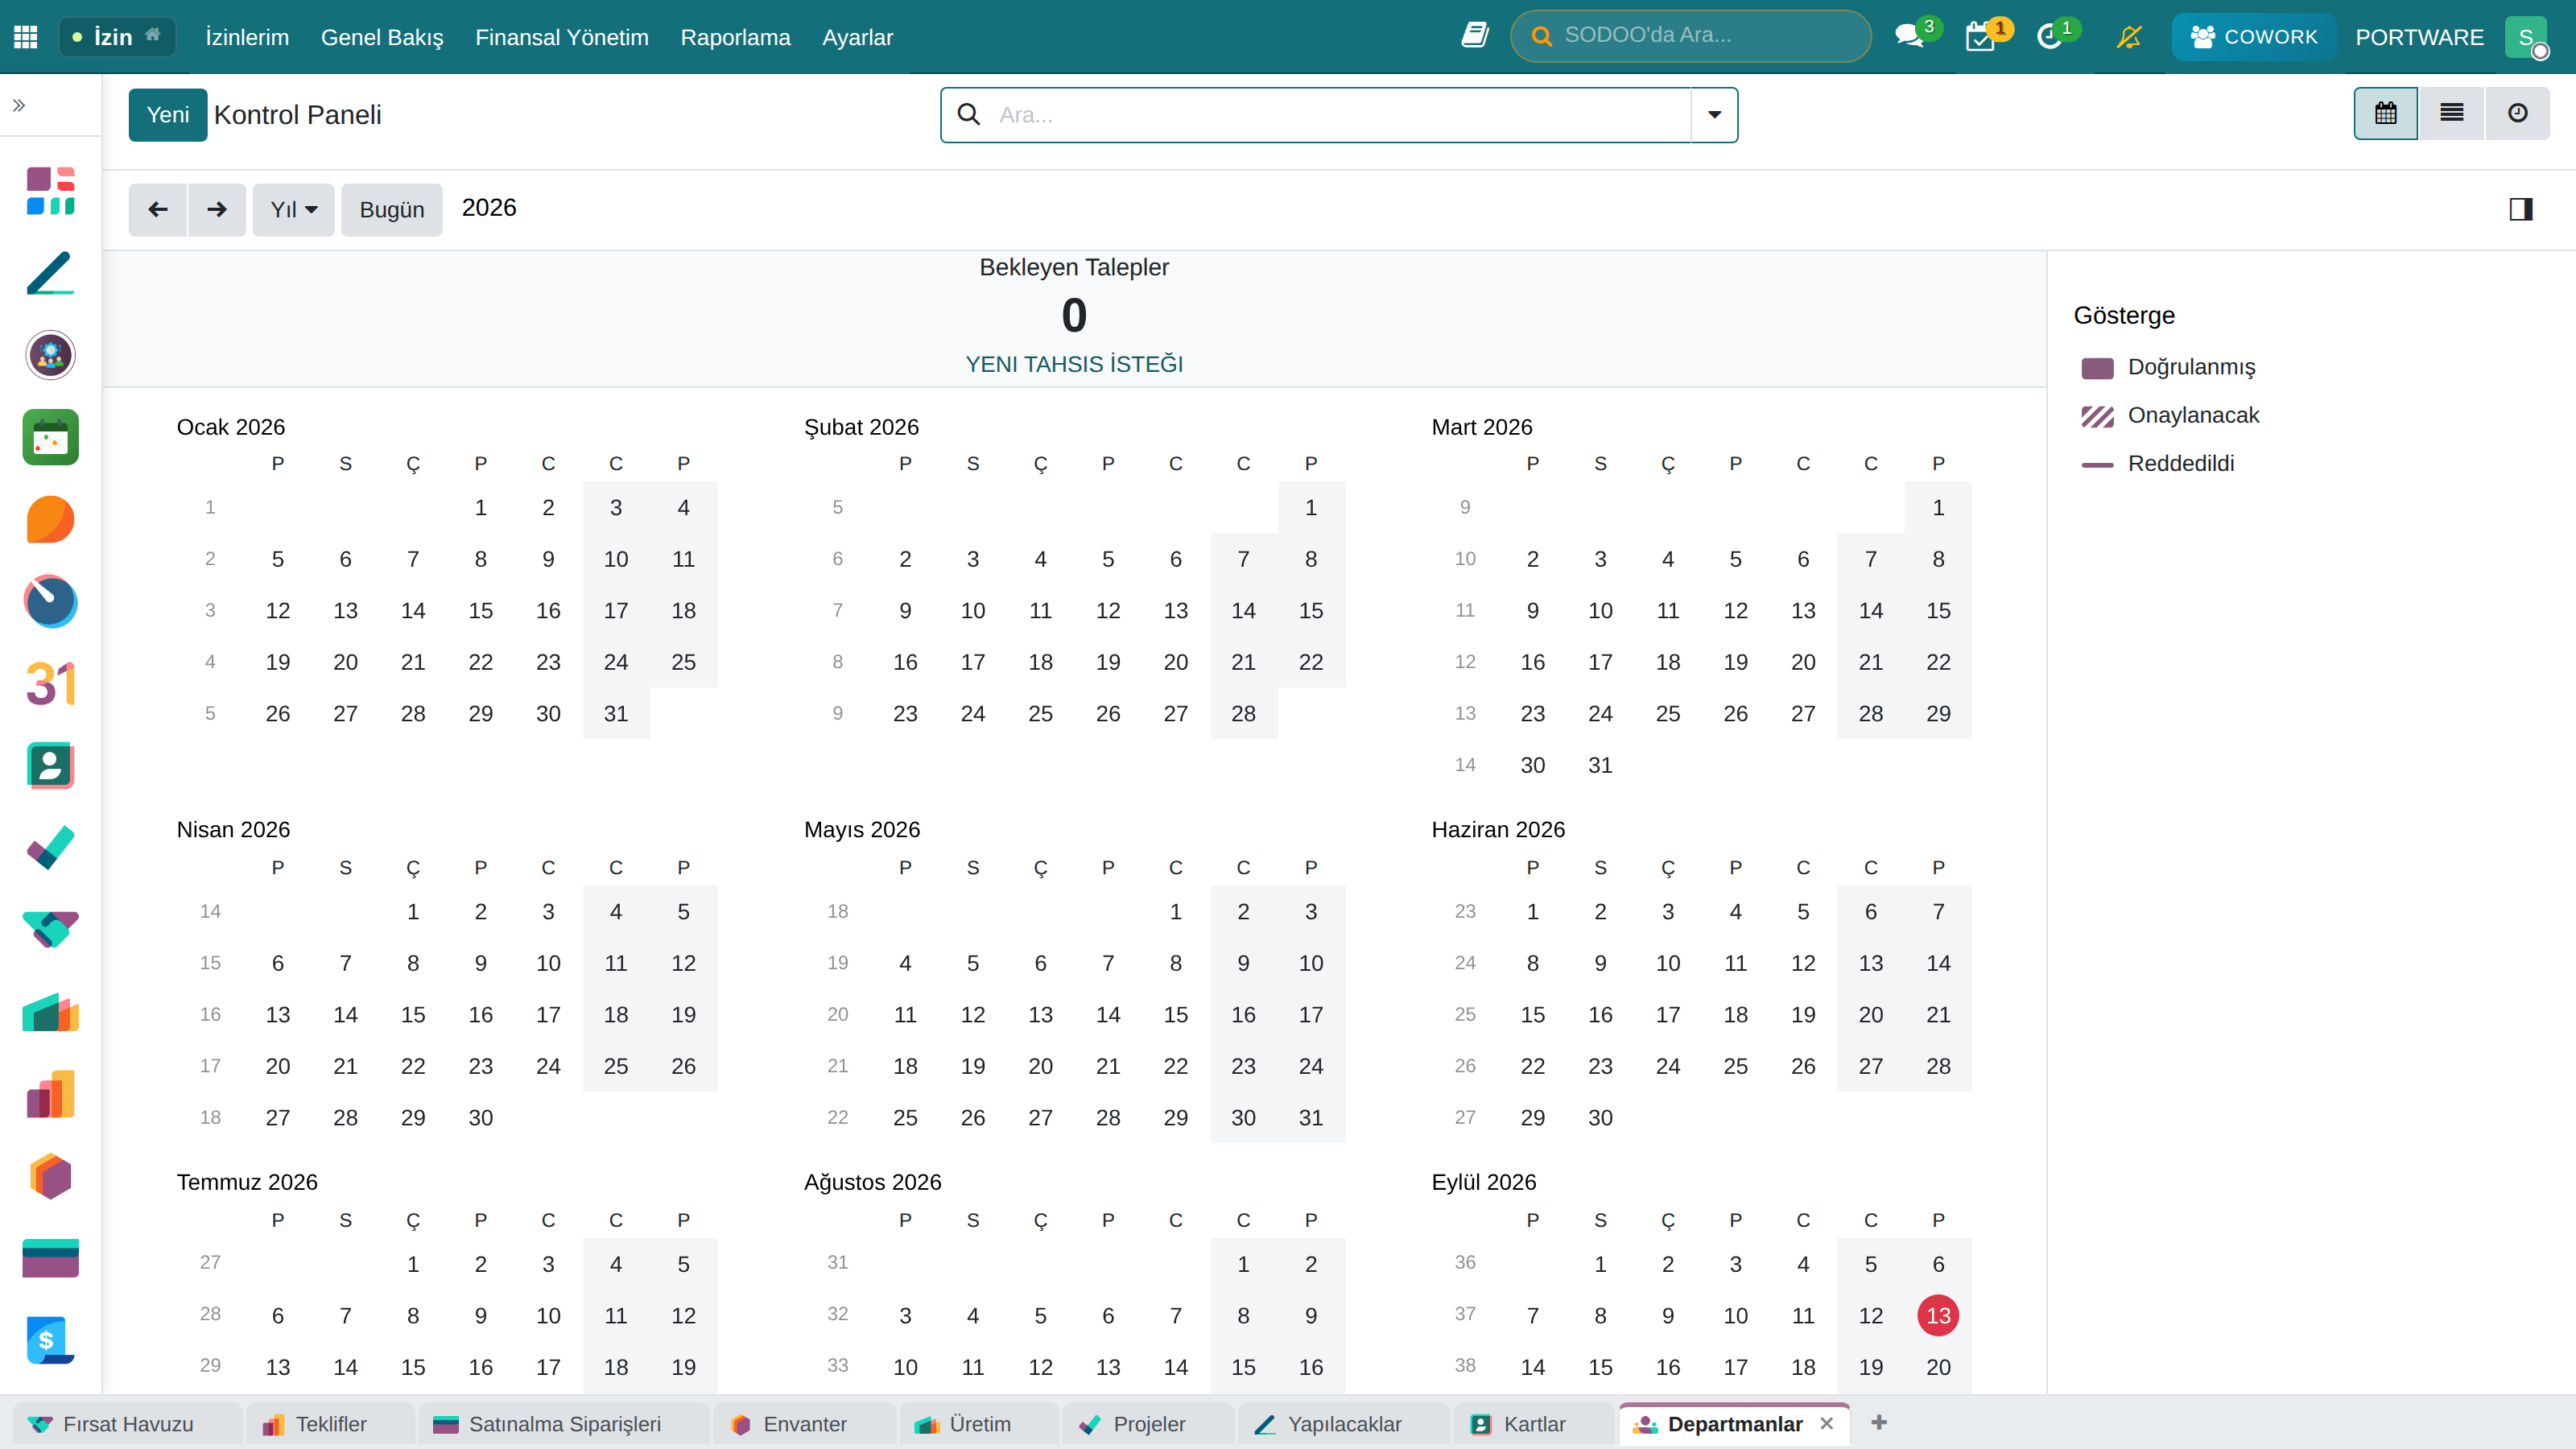Click the Yeni button

coord(168,114)
